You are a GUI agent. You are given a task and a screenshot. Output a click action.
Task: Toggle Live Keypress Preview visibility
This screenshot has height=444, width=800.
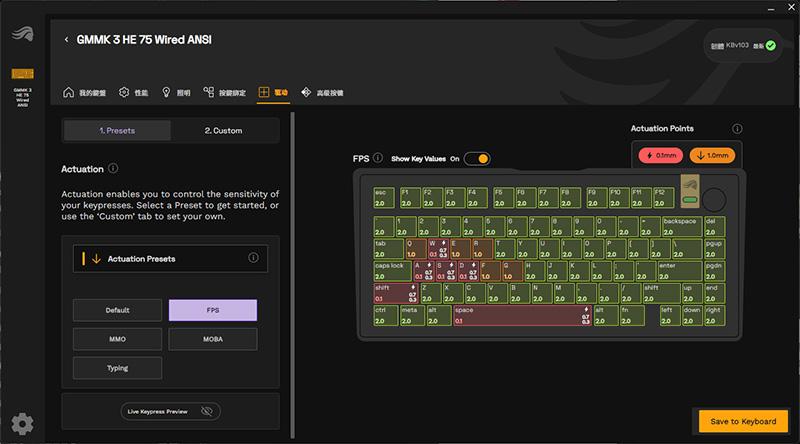(x=207, y=411)
